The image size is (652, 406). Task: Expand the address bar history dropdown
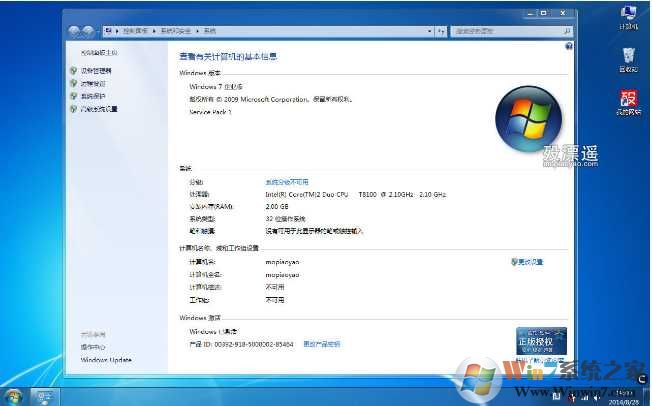coord(430,31)
